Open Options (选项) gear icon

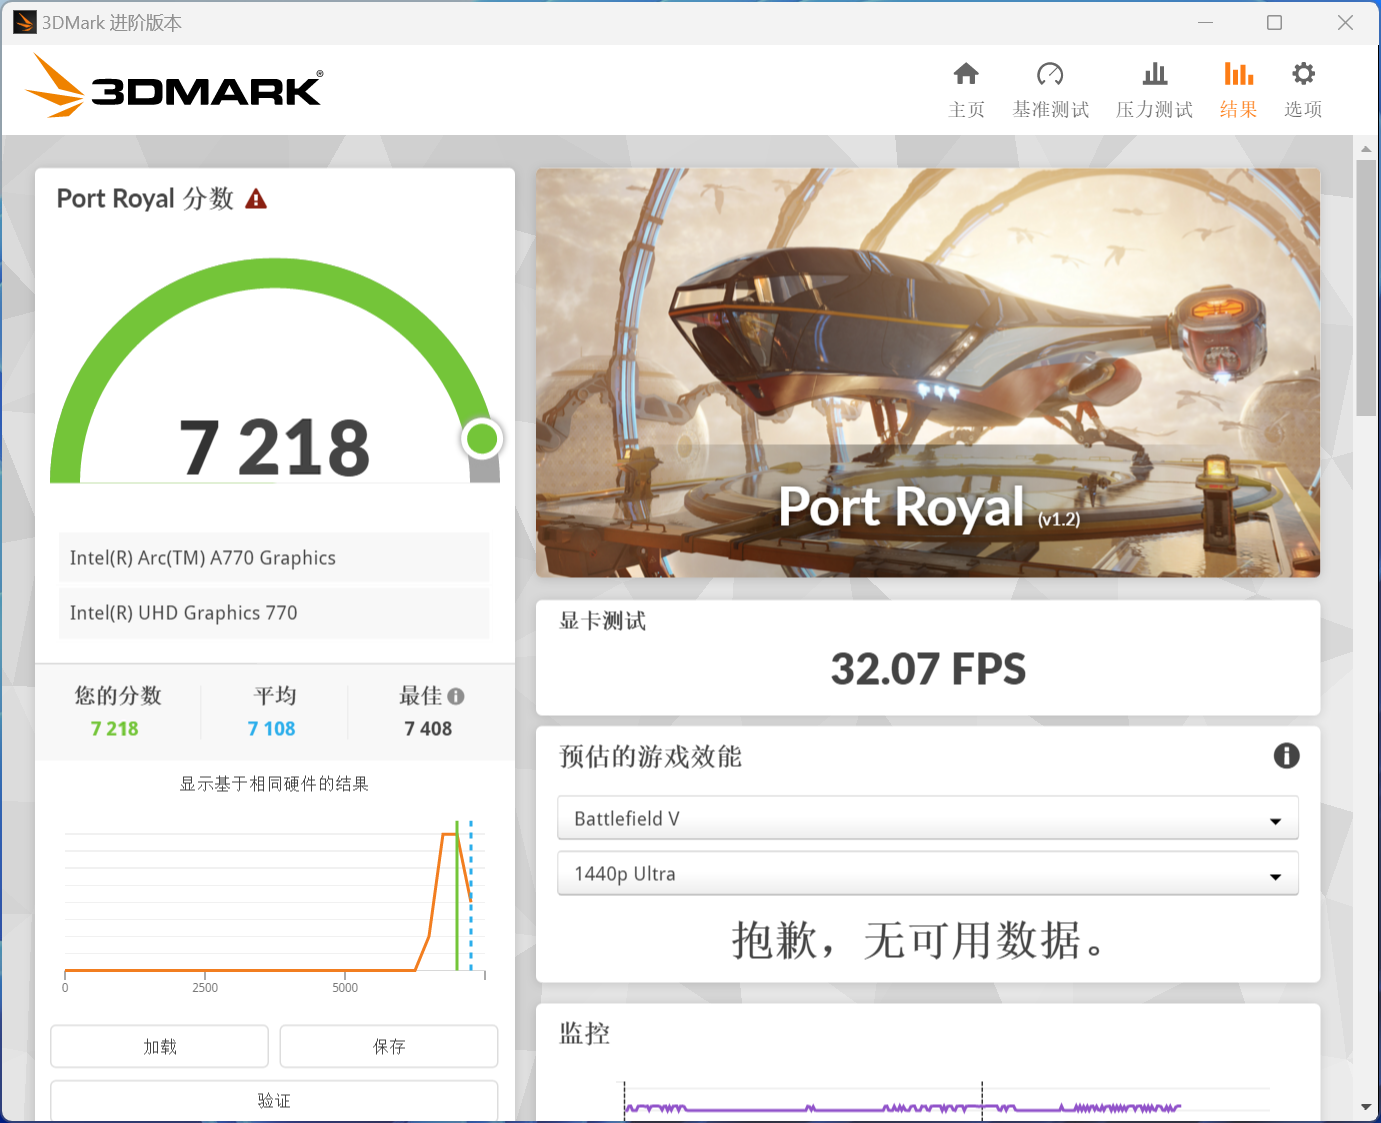coord(1303,75)
